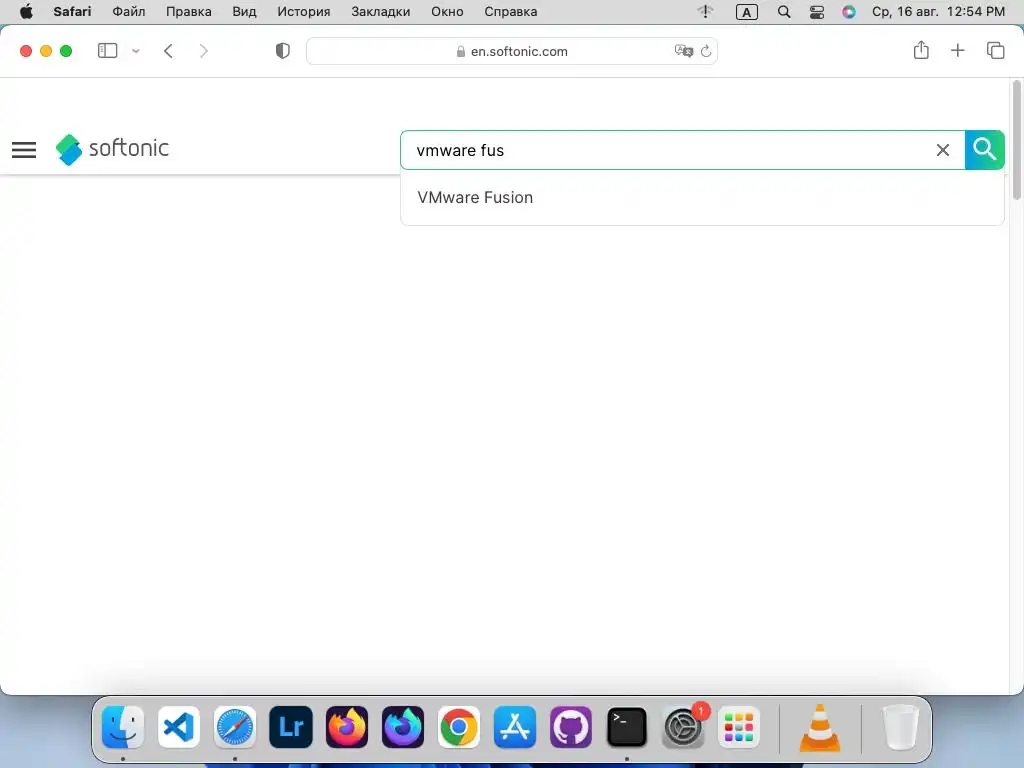The image size is (1024, 768).
Task: Clear the search field with the X
Action: [x=942, y=150]
